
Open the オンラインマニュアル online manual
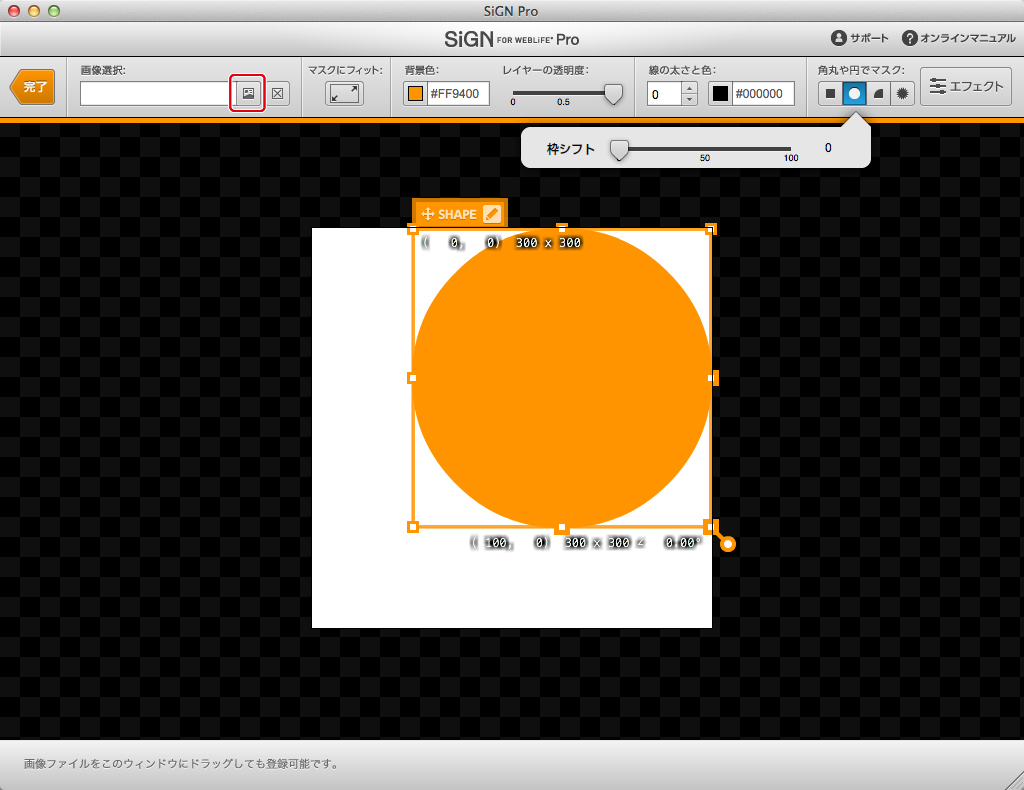click(959, 38)
